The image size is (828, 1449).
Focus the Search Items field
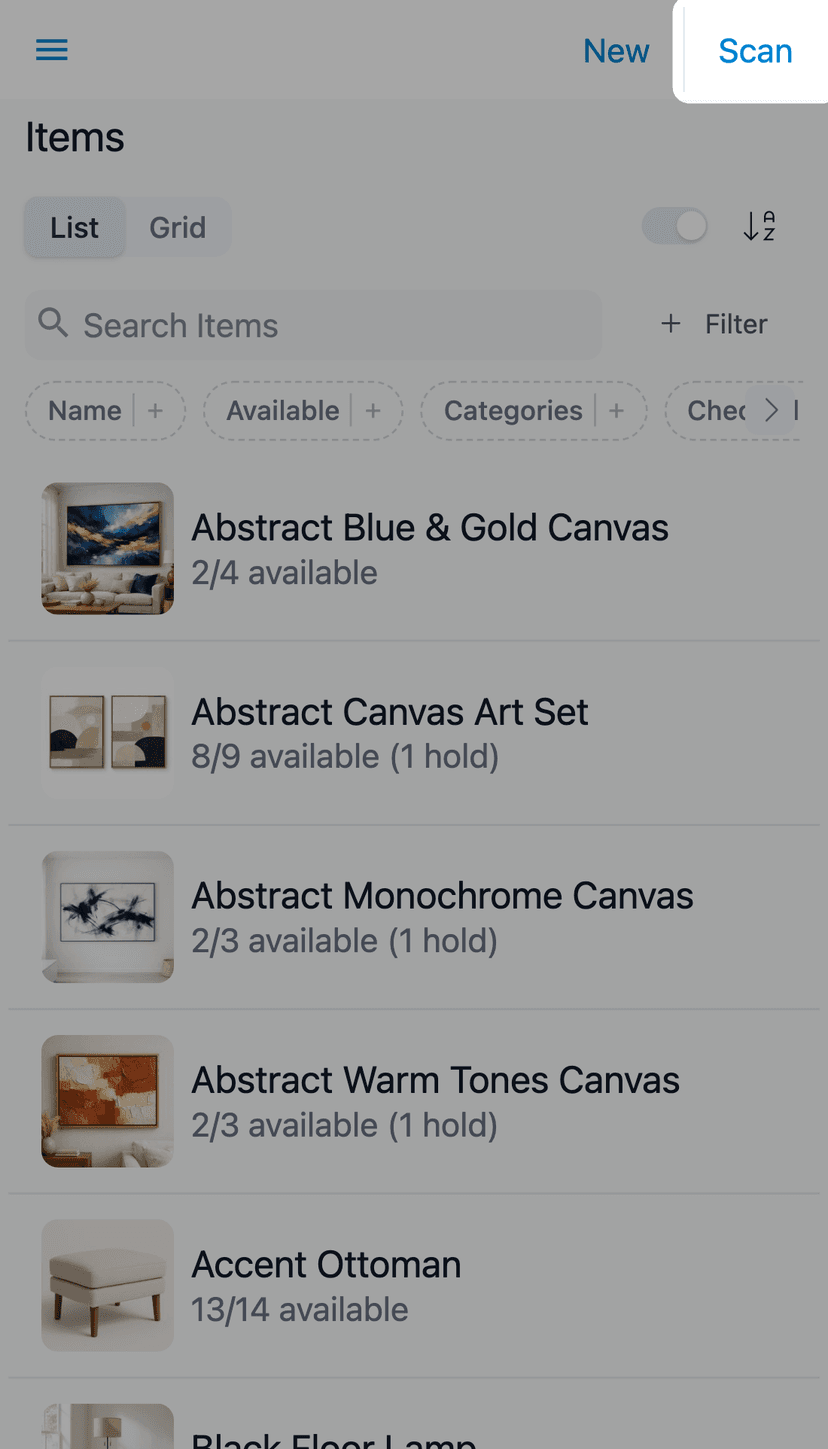pyautogui.click(x=330, y=325)
